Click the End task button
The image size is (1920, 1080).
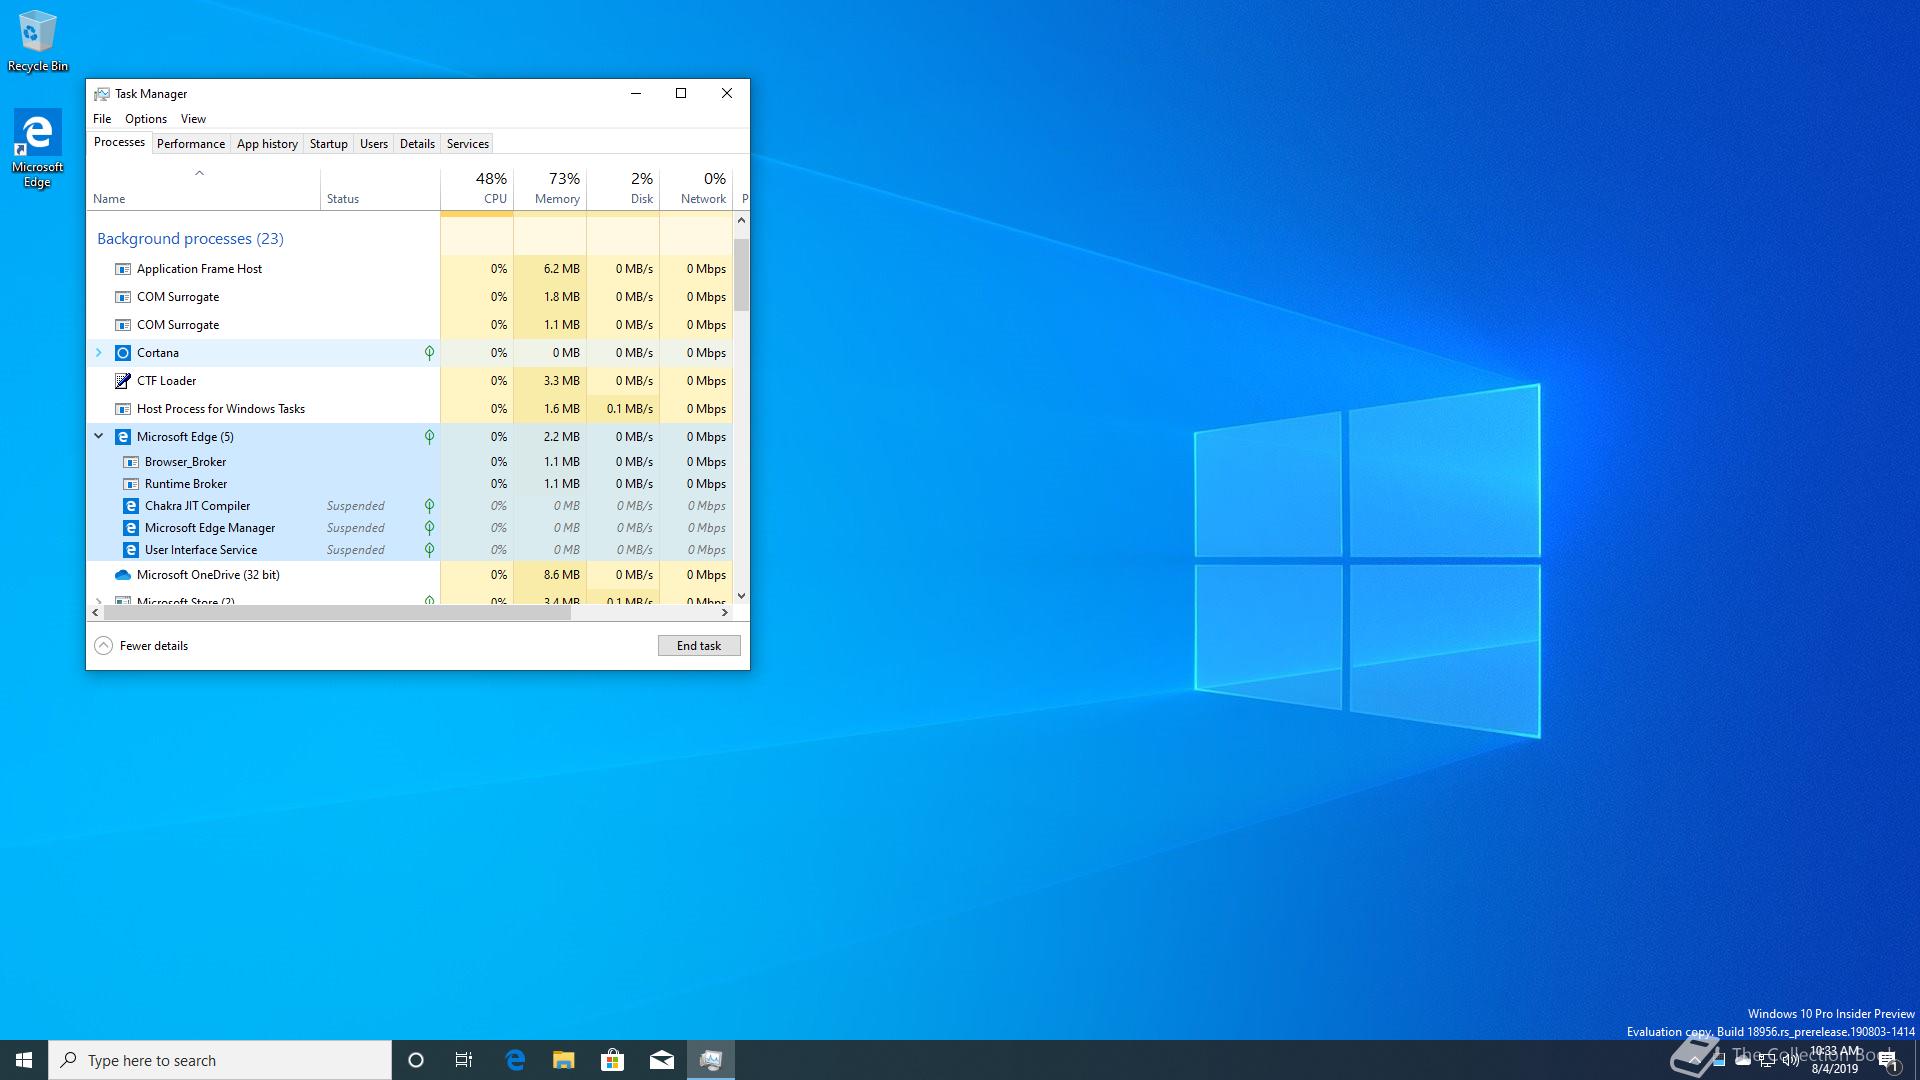click(699, 646)
